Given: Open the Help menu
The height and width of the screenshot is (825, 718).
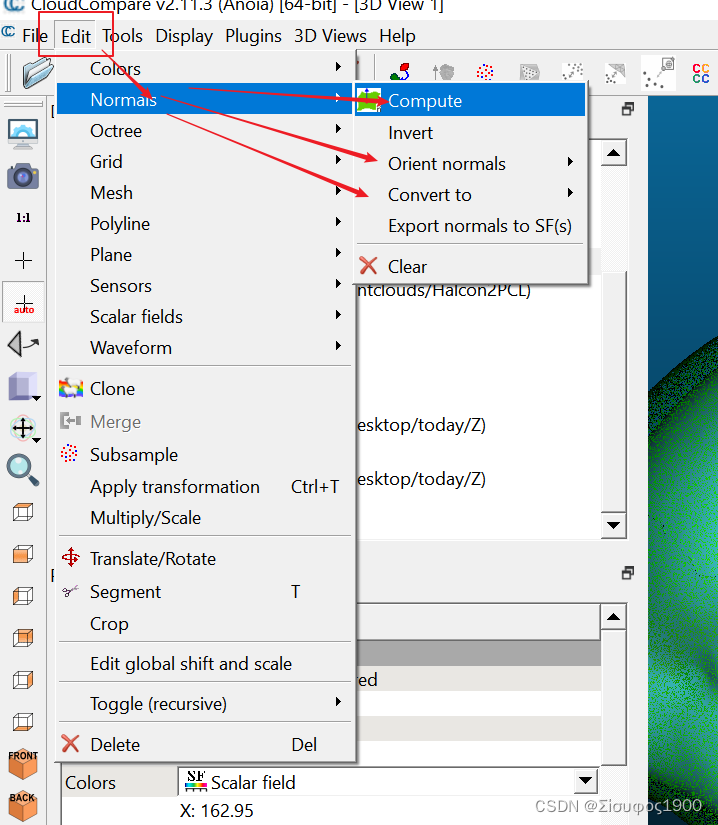Looking at the screenshot, I should coord(398,36).
